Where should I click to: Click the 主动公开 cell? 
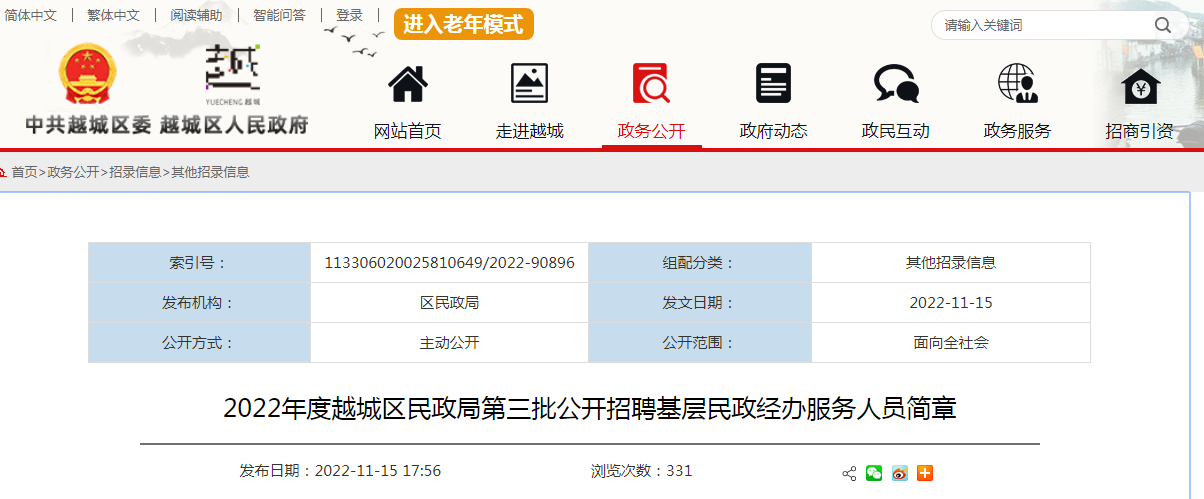(449, 343)
